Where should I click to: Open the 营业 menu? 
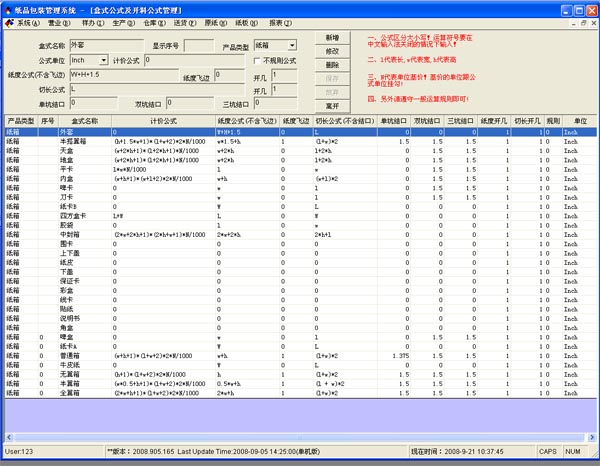click(x=59, y=23)
